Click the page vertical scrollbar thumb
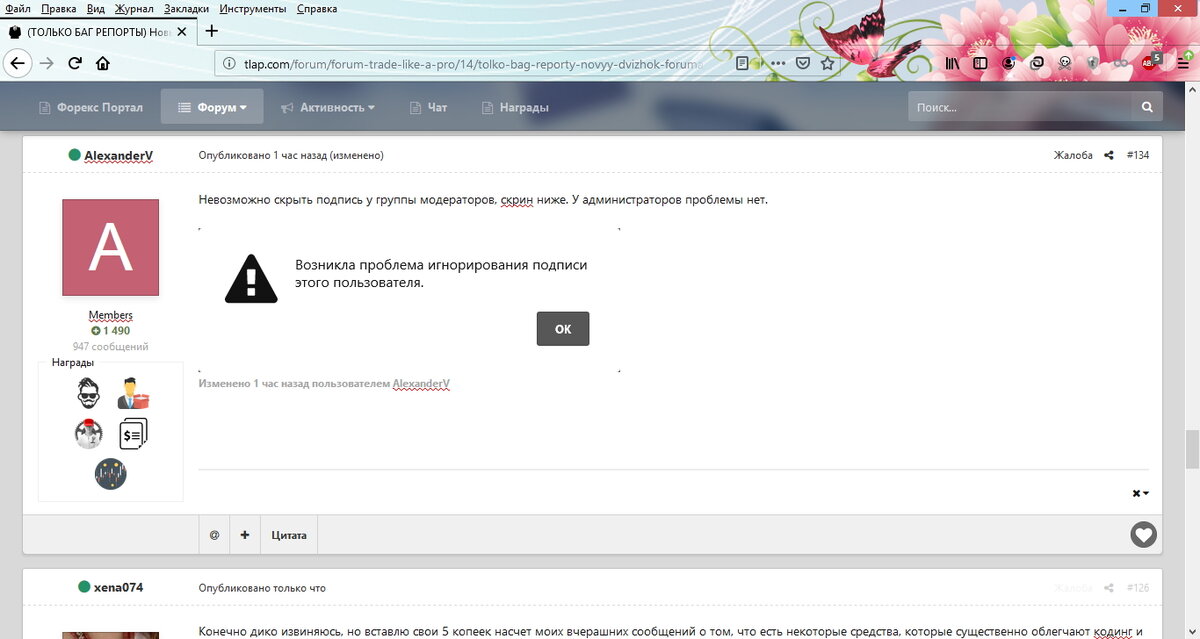Viewport: 1200px width, 639px height. (x=1192, y=449)
